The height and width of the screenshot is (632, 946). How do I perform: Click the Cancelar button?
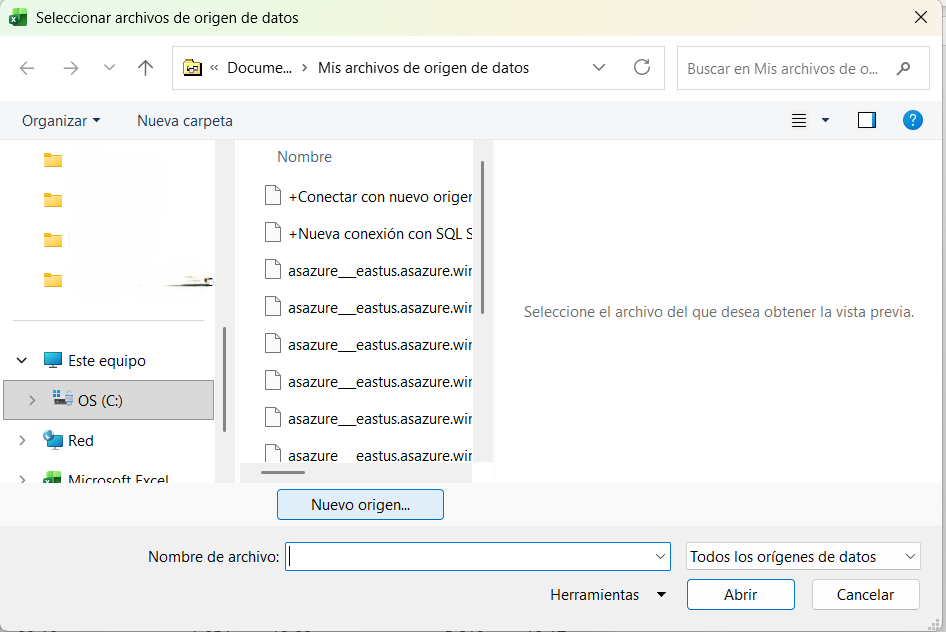pos(865,595)
